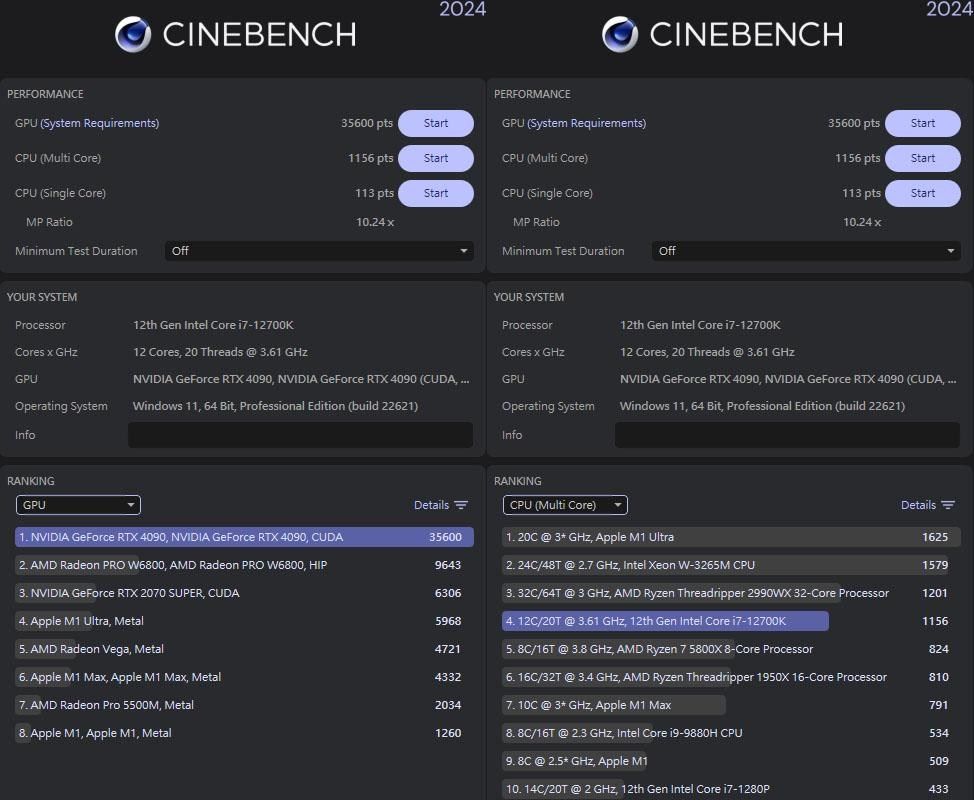Open the filter icon beside Details in GPU ranking
The image size is (974, 800).
click(x=462, y=505)
